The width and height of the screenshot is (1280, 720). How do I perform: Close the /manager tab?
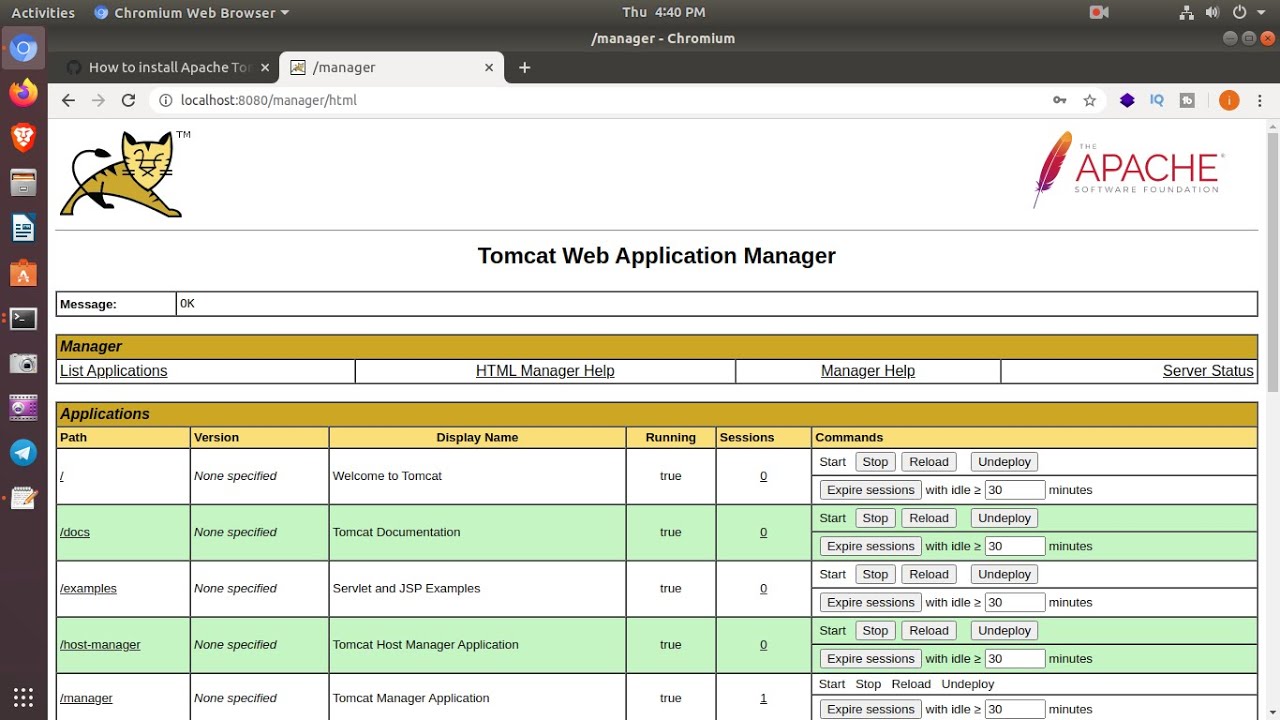[x=488, y=67]
